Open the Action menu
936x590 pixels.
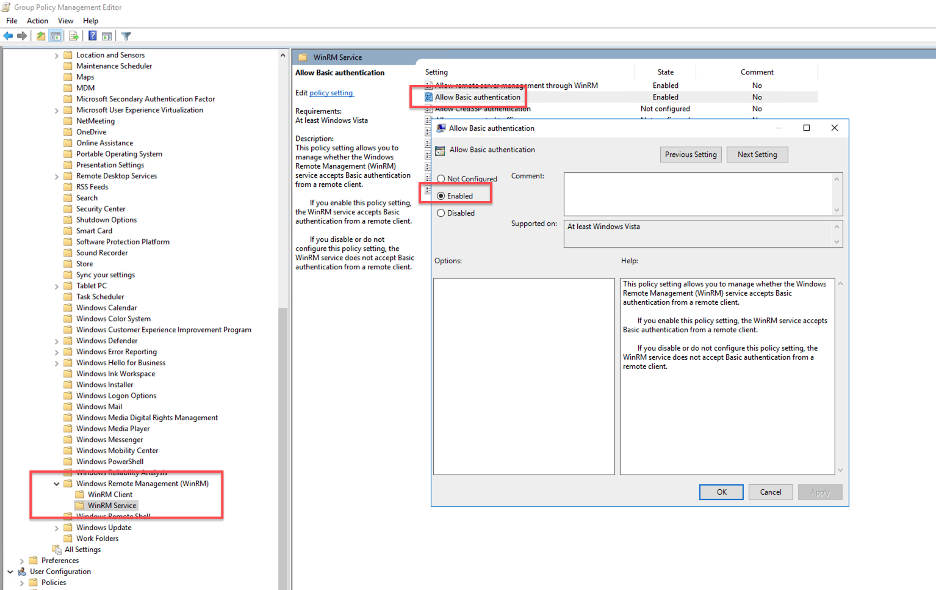coord(37,20)
